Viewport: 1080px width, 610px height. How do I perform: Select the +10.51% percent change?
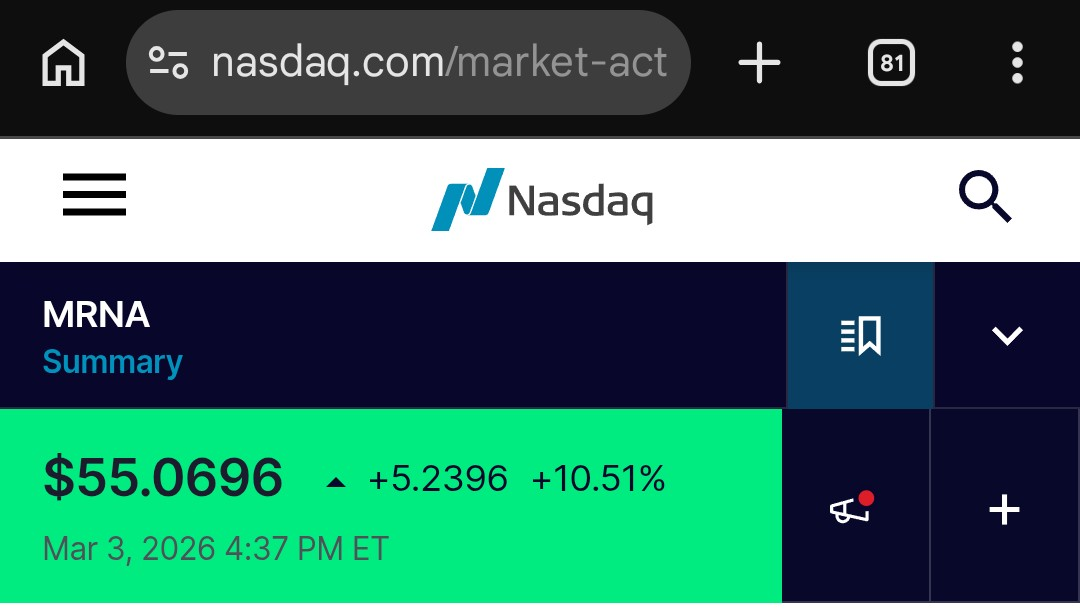tap(598, 480)
